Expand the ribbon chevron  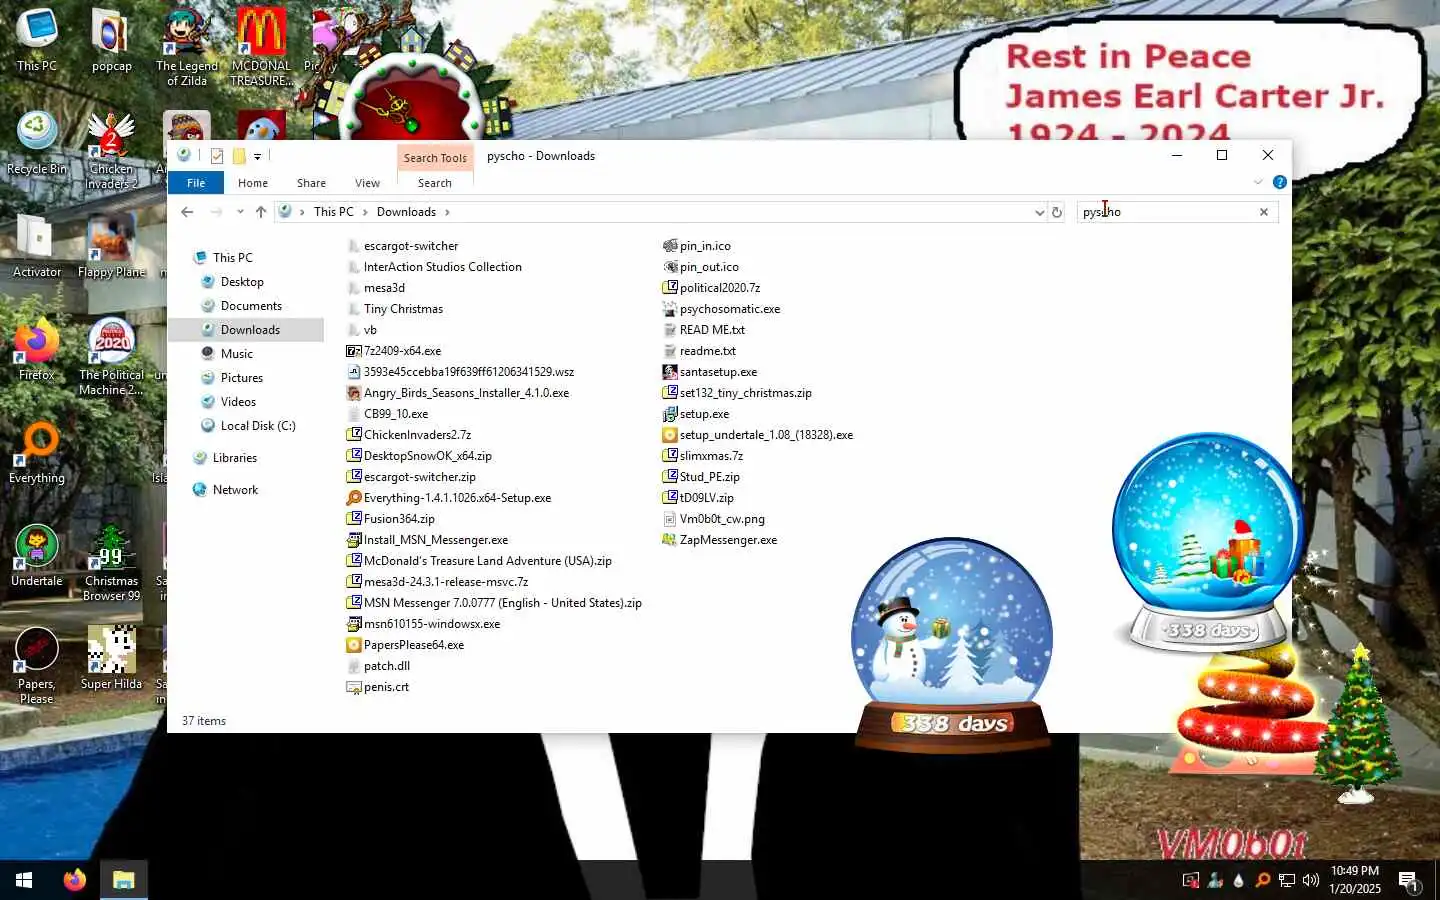click(x=1258, y=182)
